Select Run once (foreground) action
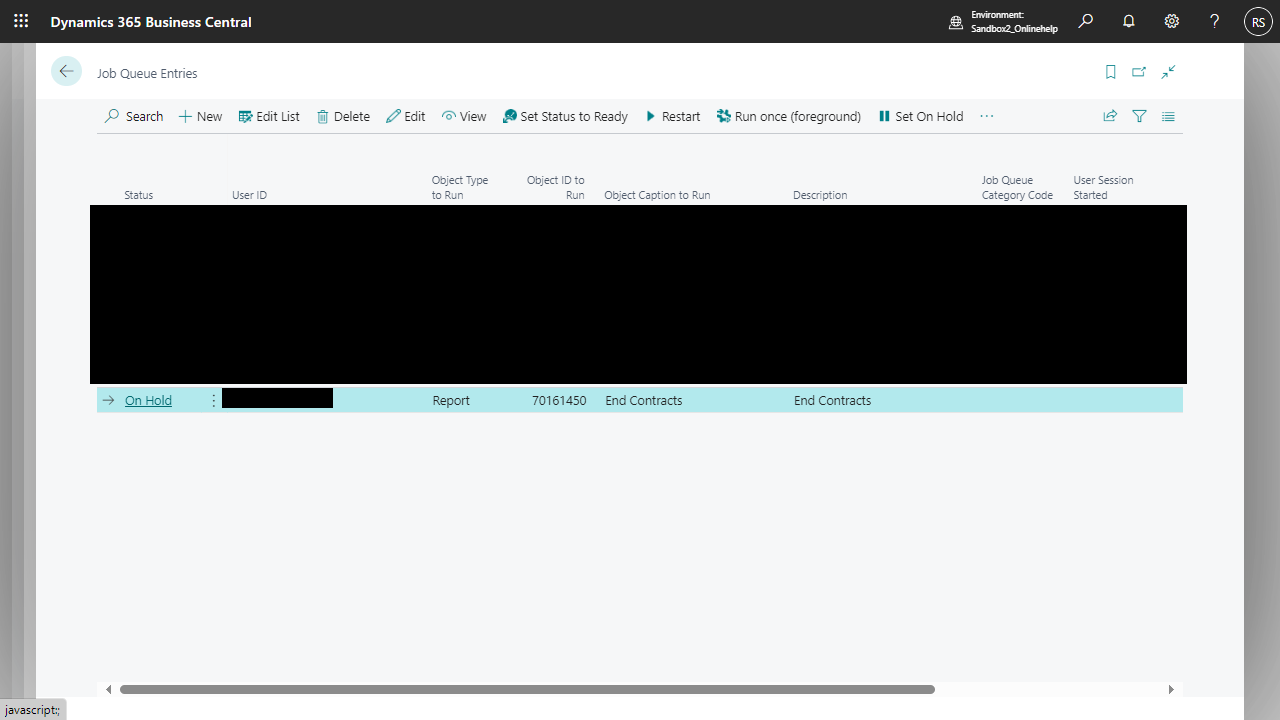 coord(788,116)
